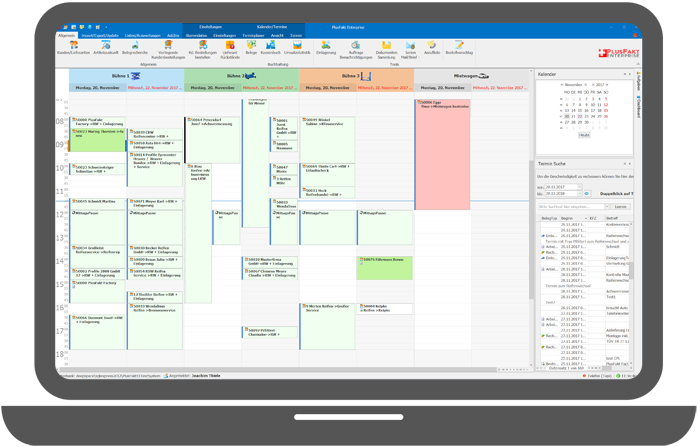This screenshot has width=700, height=447.
Task: Open Serien Mail/Brief tool
Action: (x=410, y=50)
